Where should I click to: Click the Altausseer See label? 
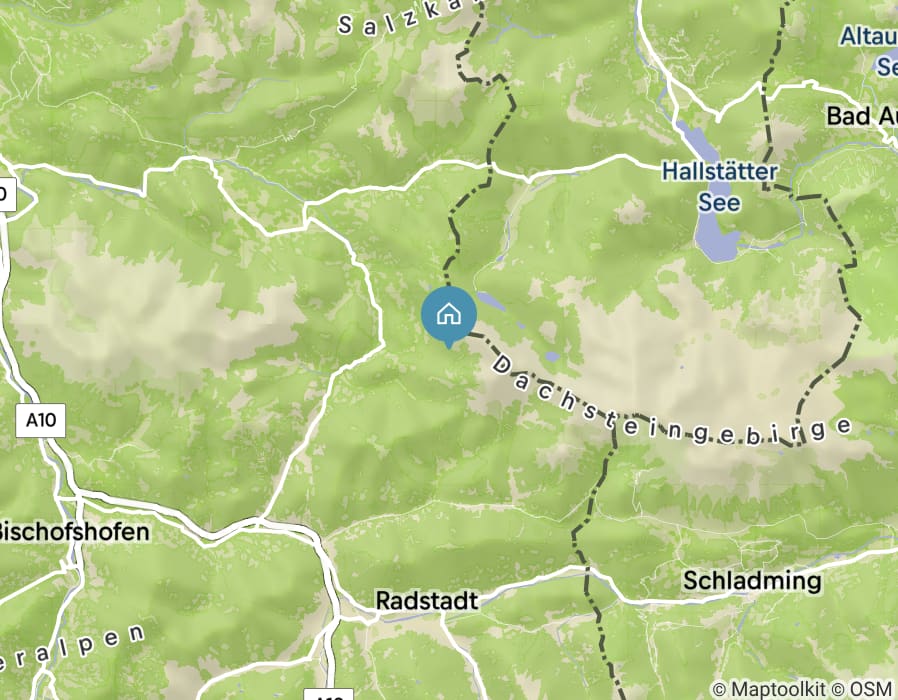tap(869, 52)
